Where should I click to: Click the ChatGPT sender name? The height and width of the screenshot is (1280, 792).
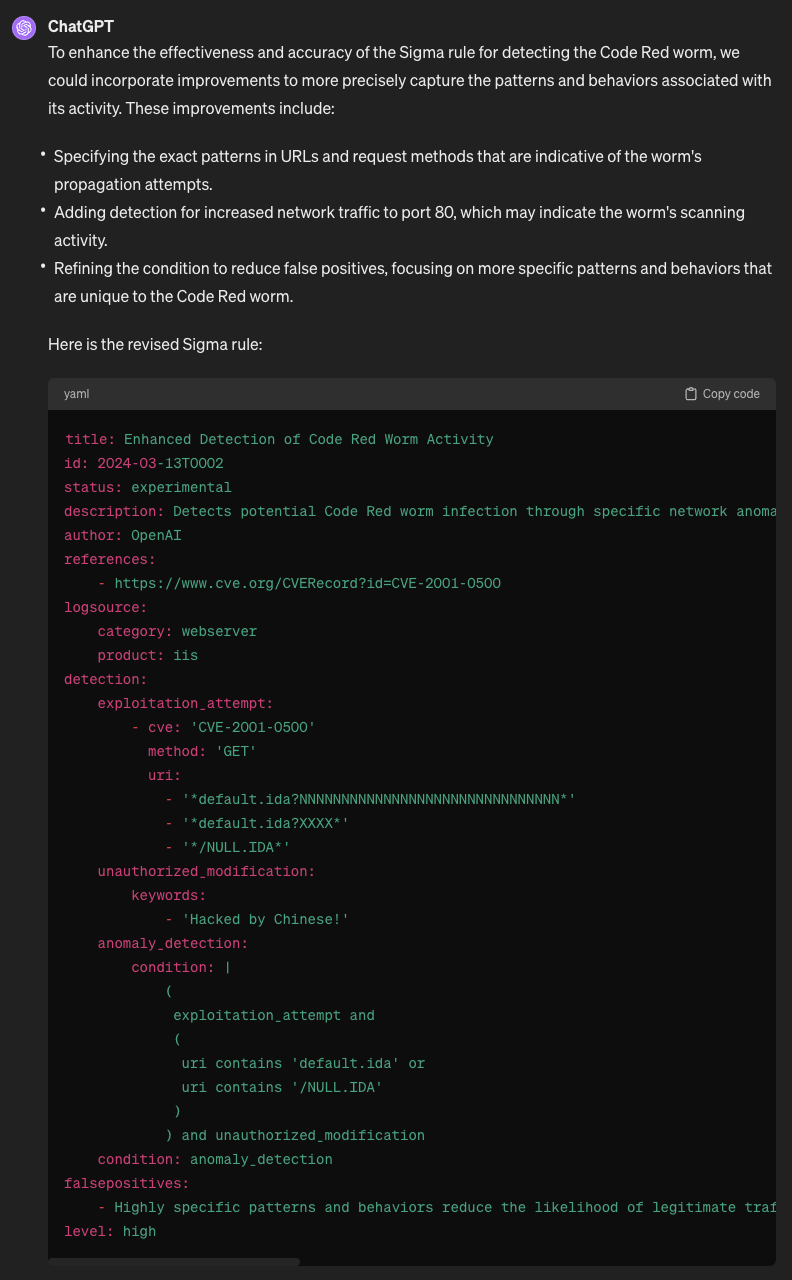point(81,26)
